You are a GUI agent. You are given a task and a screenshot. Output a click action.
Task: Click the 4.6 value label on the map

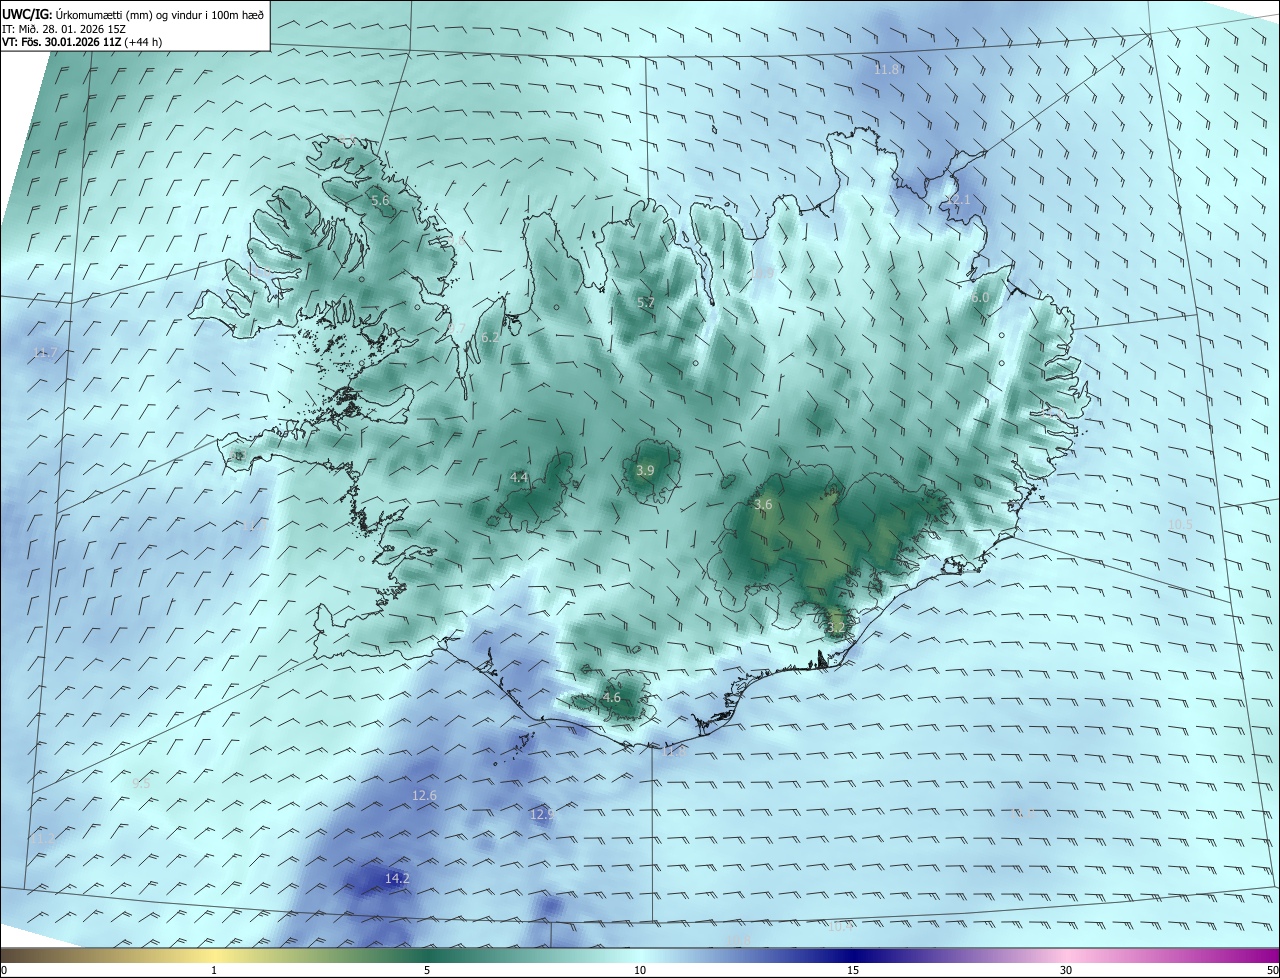pos(612,698)
